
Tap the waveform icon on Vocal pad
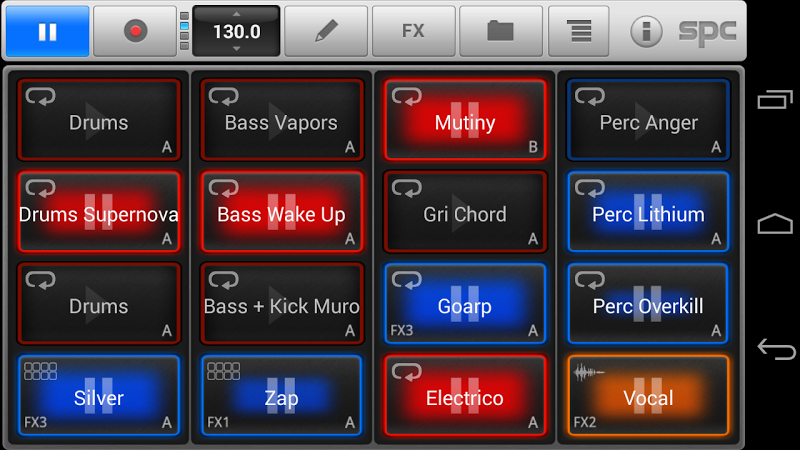[x=589, y=372]
